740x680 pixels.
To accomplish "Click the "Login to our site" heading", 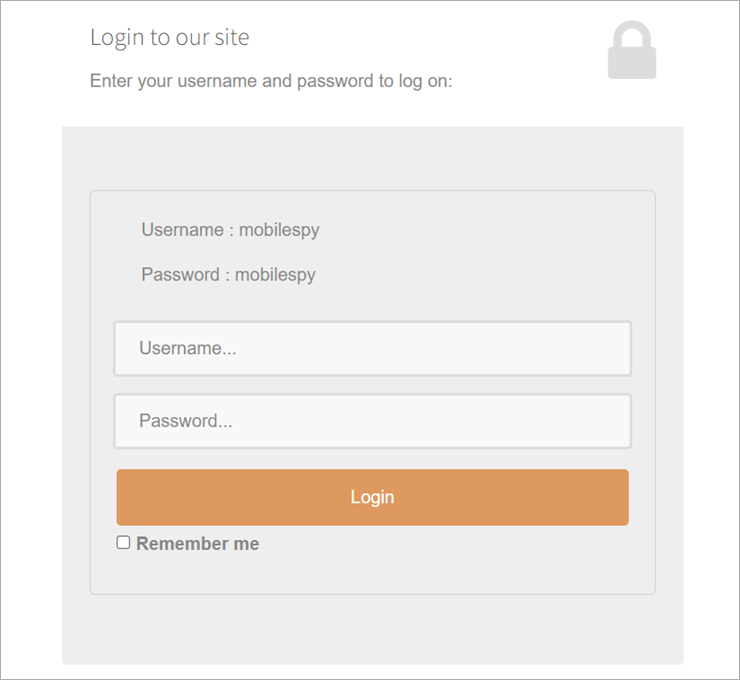I will pos(170,38).
